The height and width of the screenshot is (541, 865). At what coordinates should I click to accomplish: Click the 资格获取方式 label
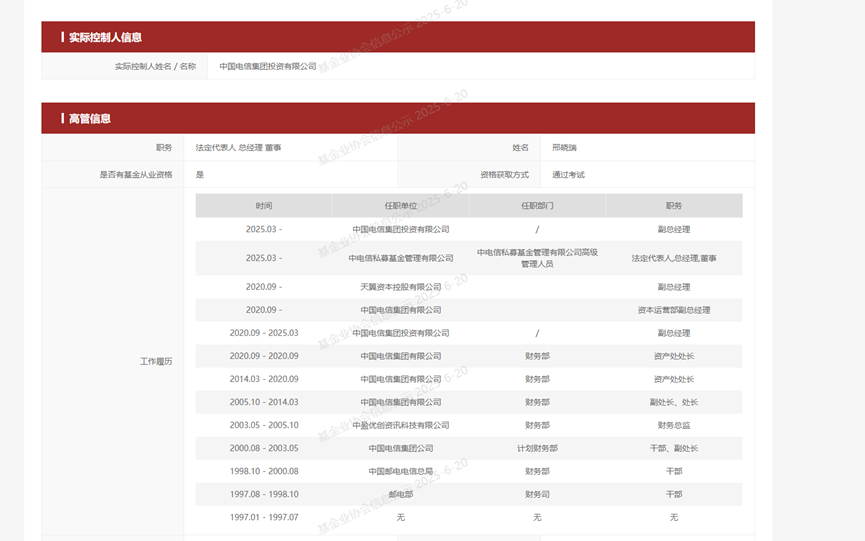click(504, 175)
